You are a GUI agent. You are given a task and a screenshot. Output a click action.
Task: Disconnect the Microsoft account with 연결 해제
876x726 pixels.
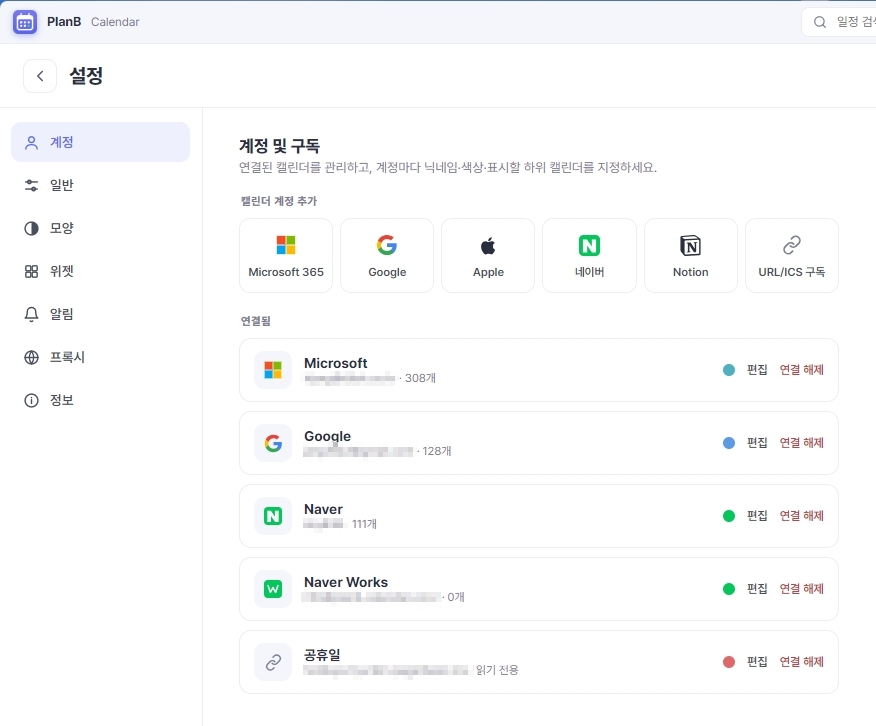coord(802,370)
